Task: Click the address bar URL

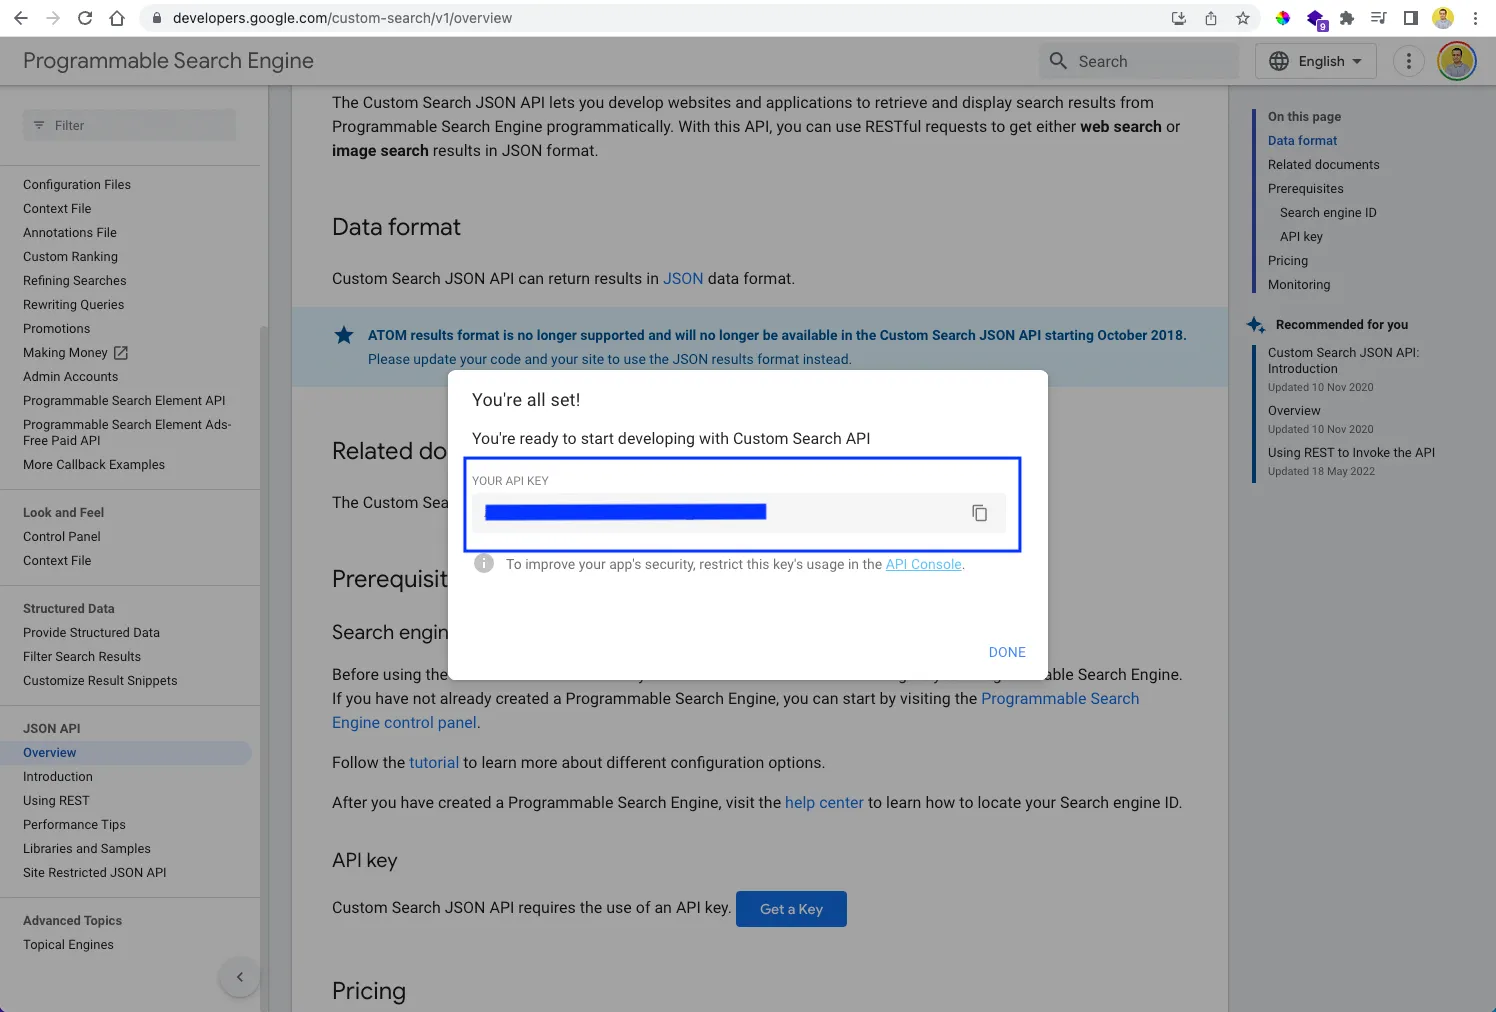Action: [x=342, y=18]
